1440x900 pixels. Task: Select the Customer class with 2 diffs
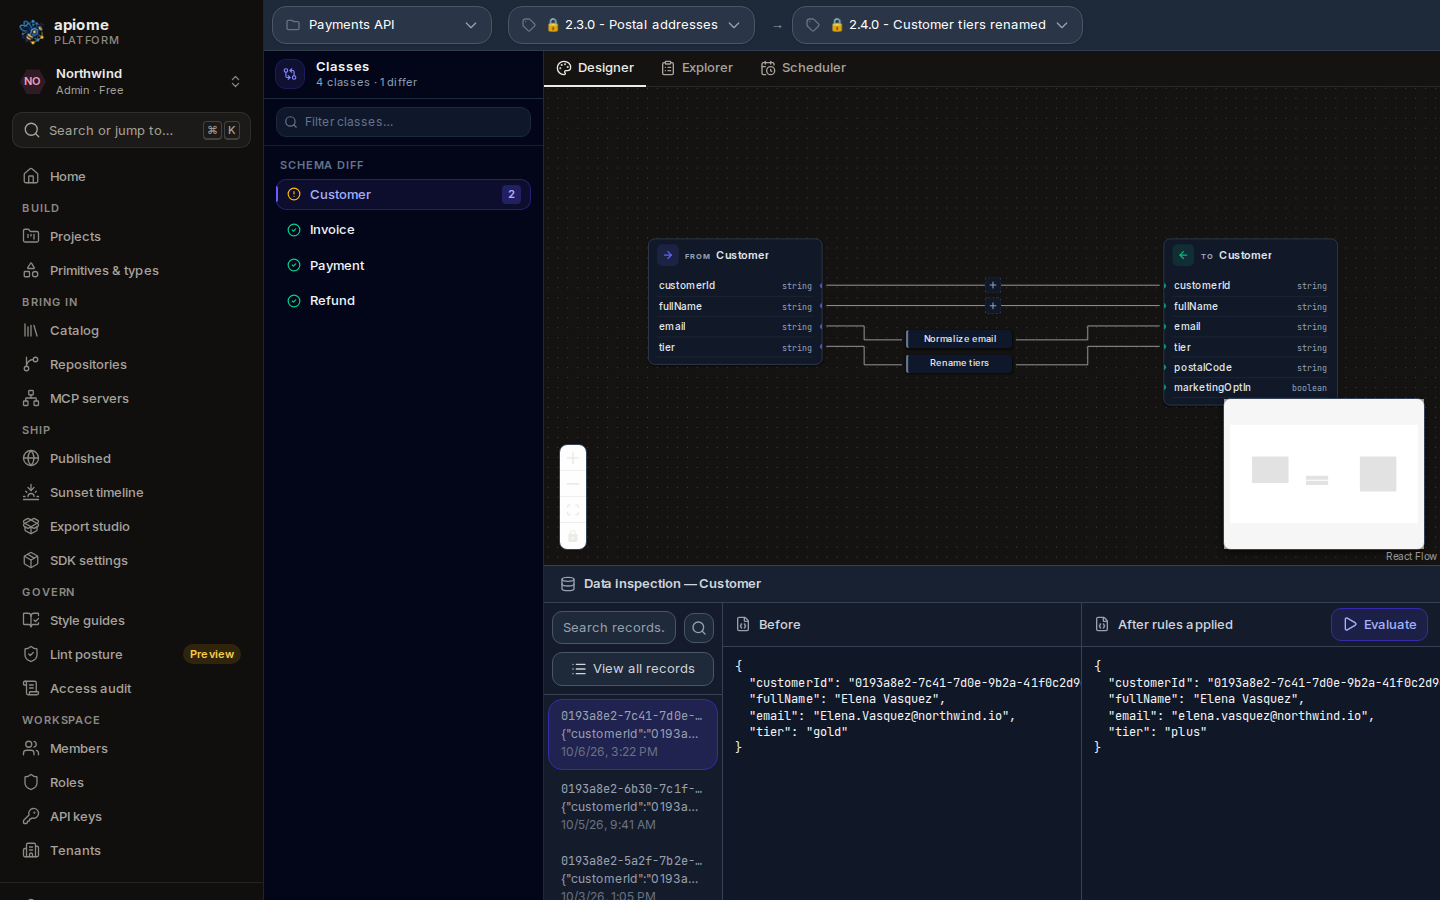point(403,194)
